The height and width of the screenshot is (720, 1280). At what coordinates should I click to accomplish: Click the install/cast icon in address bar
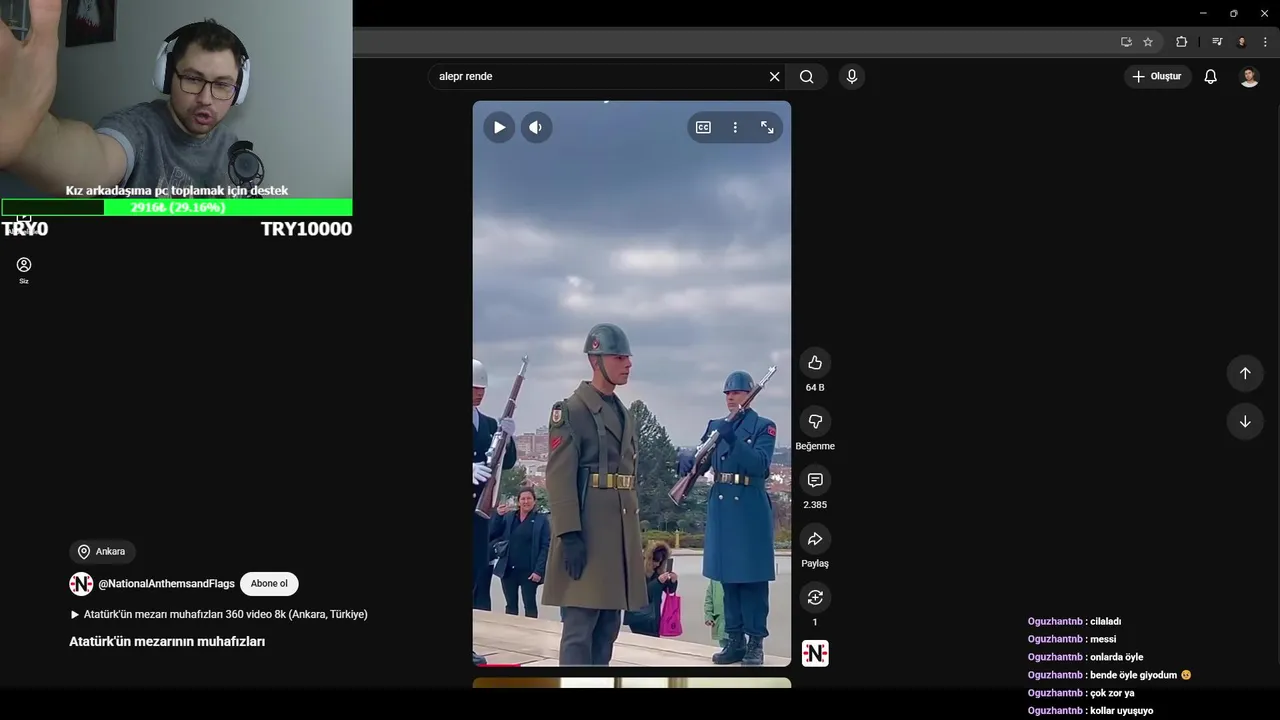1126,42
